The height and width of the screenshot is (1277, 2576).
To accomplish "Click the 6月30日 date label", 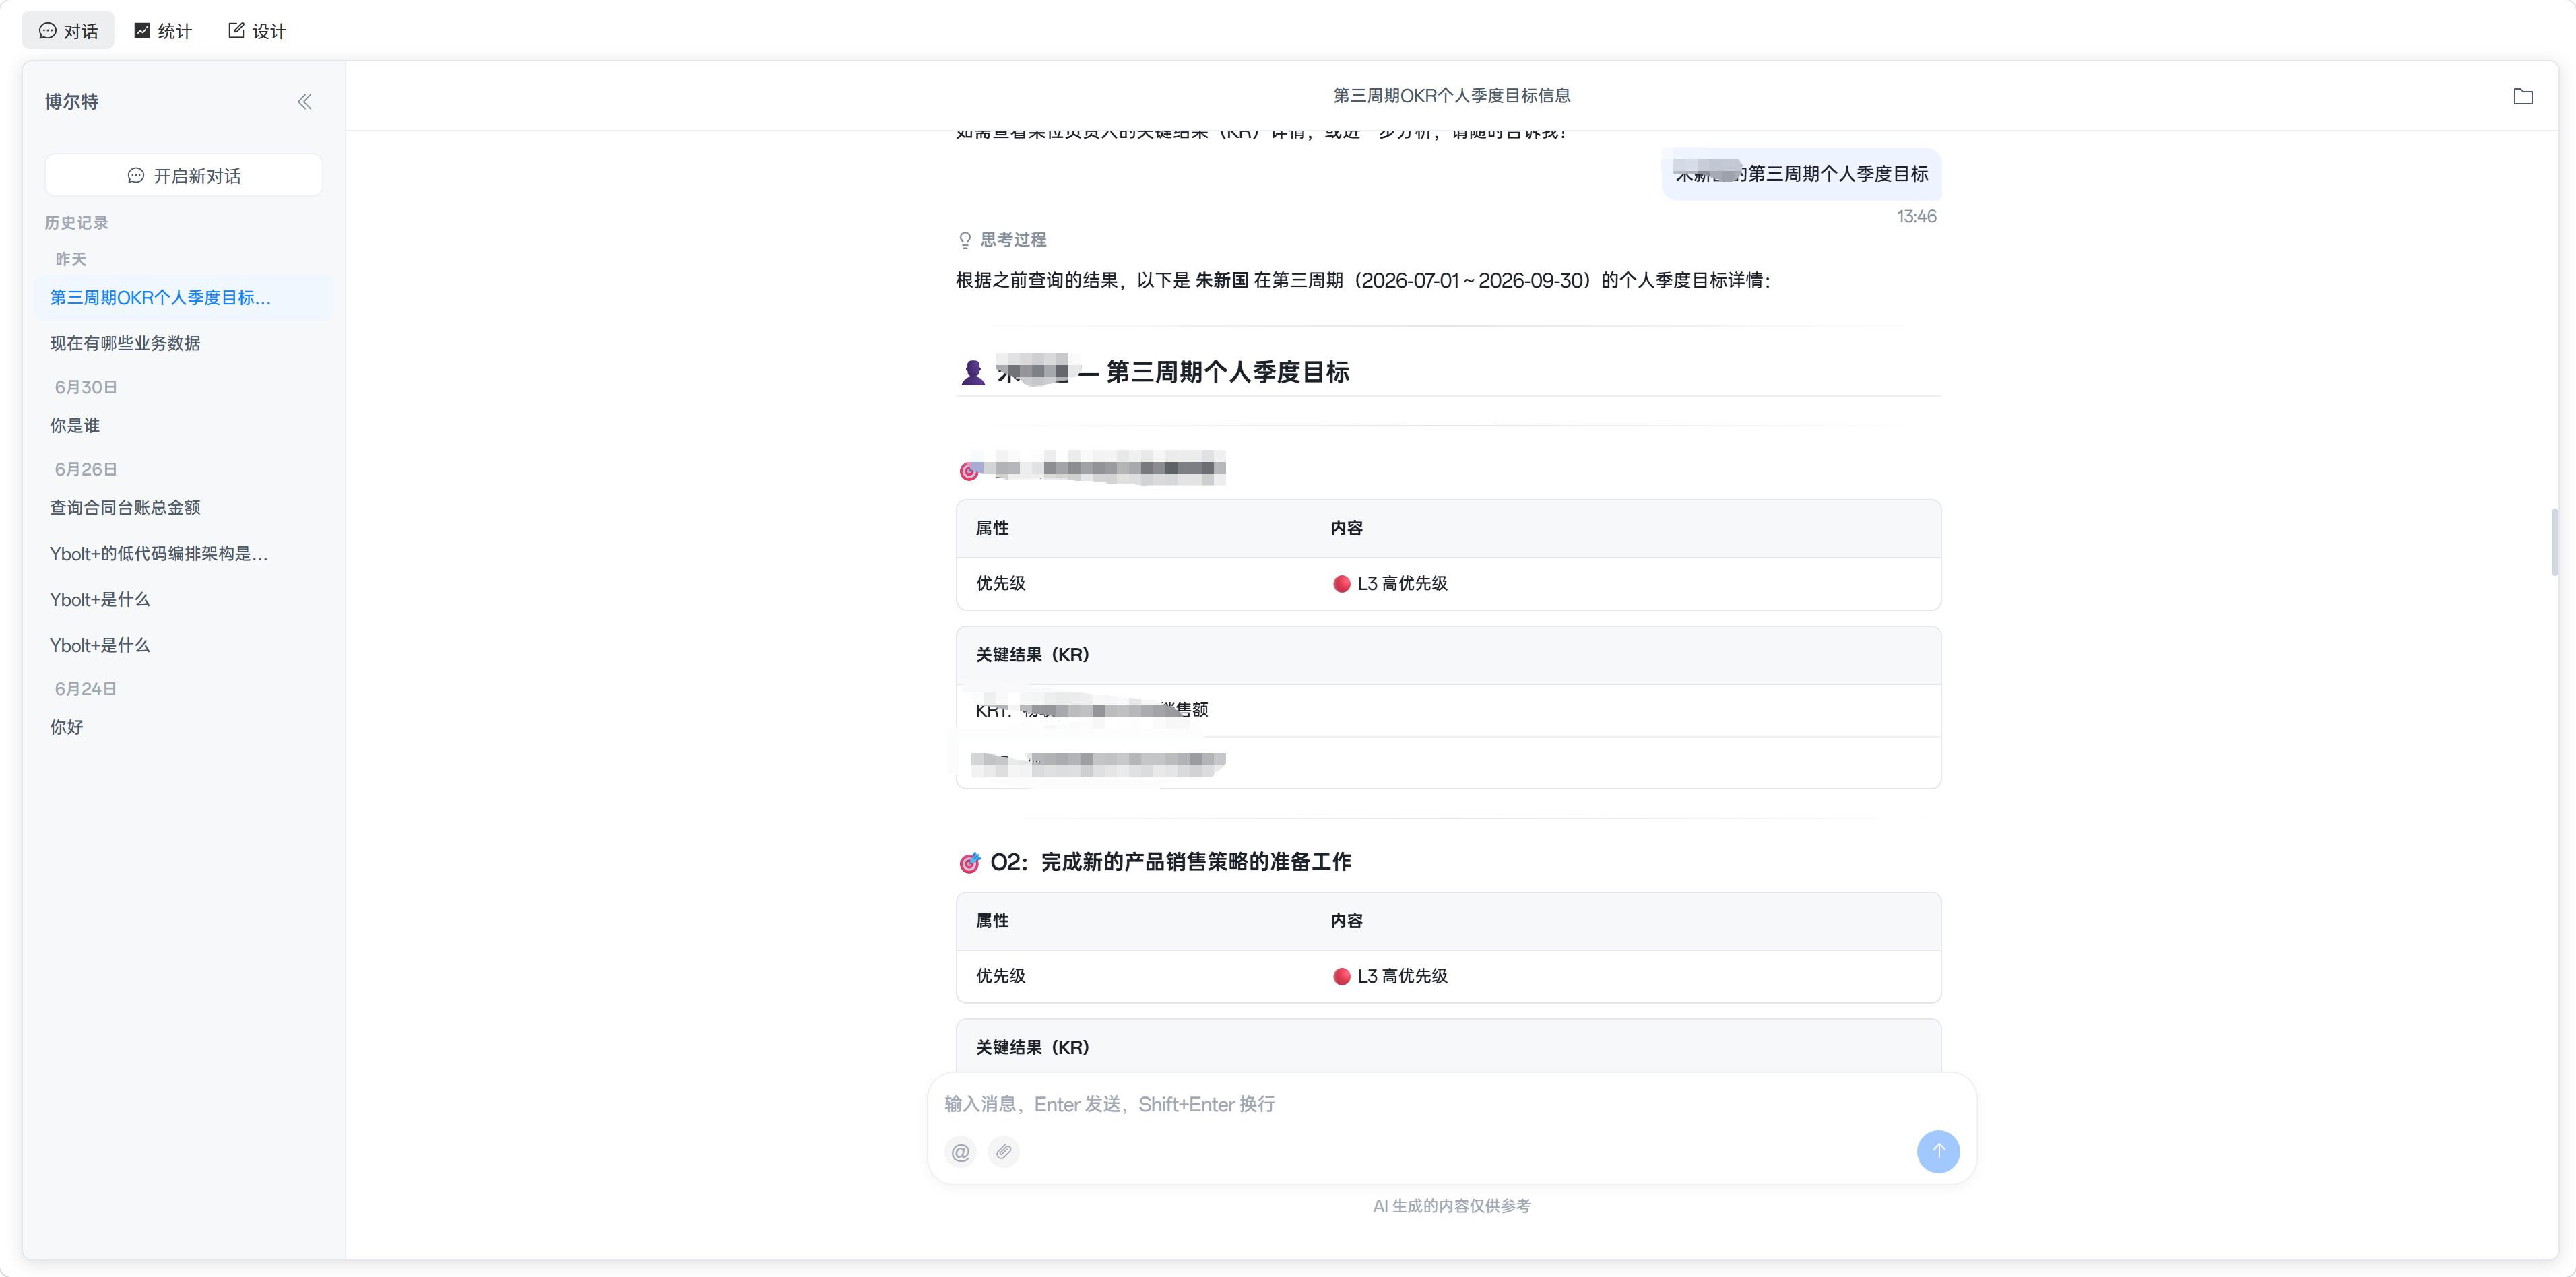I will coord(86,388).
